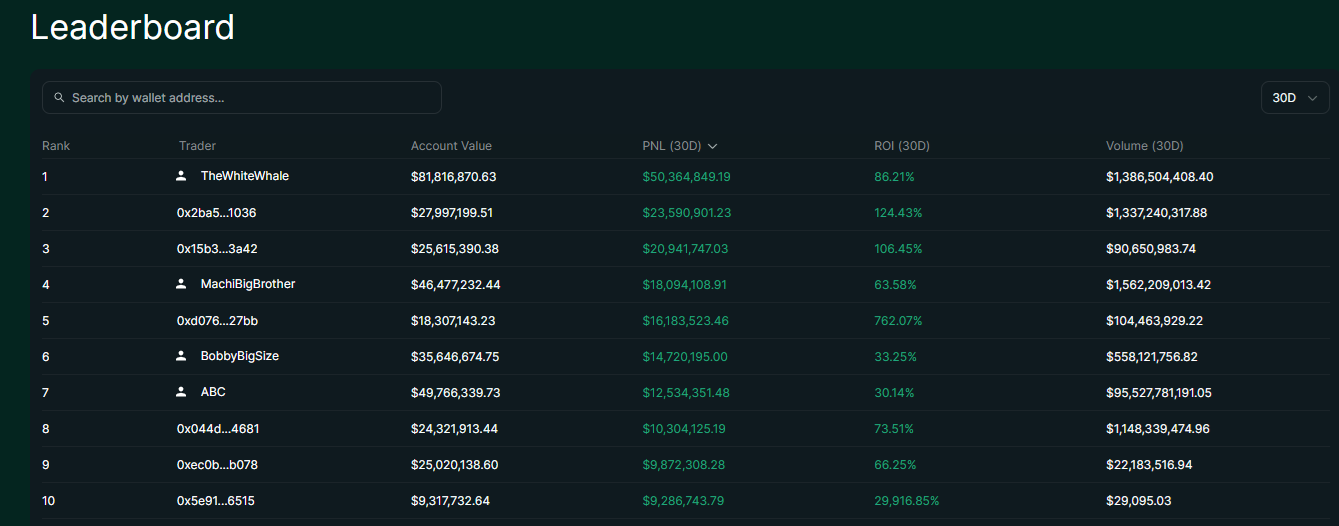Image resolution: width=1339 pixels, height=526 pixels.
Task: Focus the search by wallet address field
Action: click(250, 98)
